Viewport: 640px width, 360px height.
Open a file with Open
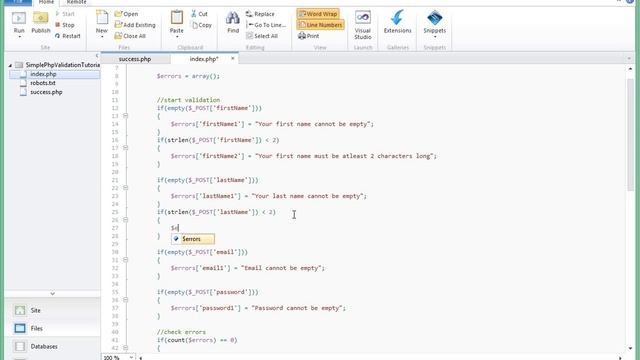[x=126, y=14]
